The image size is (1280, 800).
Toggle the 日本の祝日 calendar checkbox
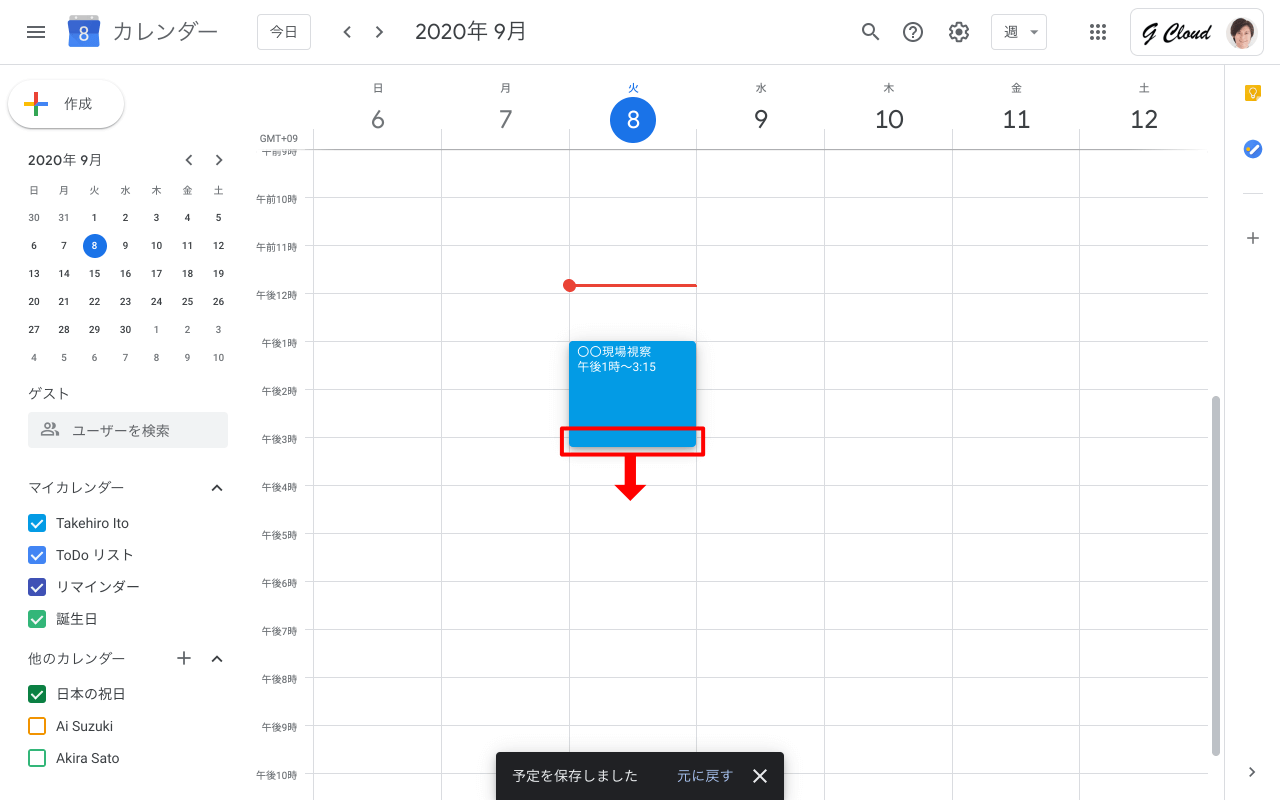tap(37, 694)
